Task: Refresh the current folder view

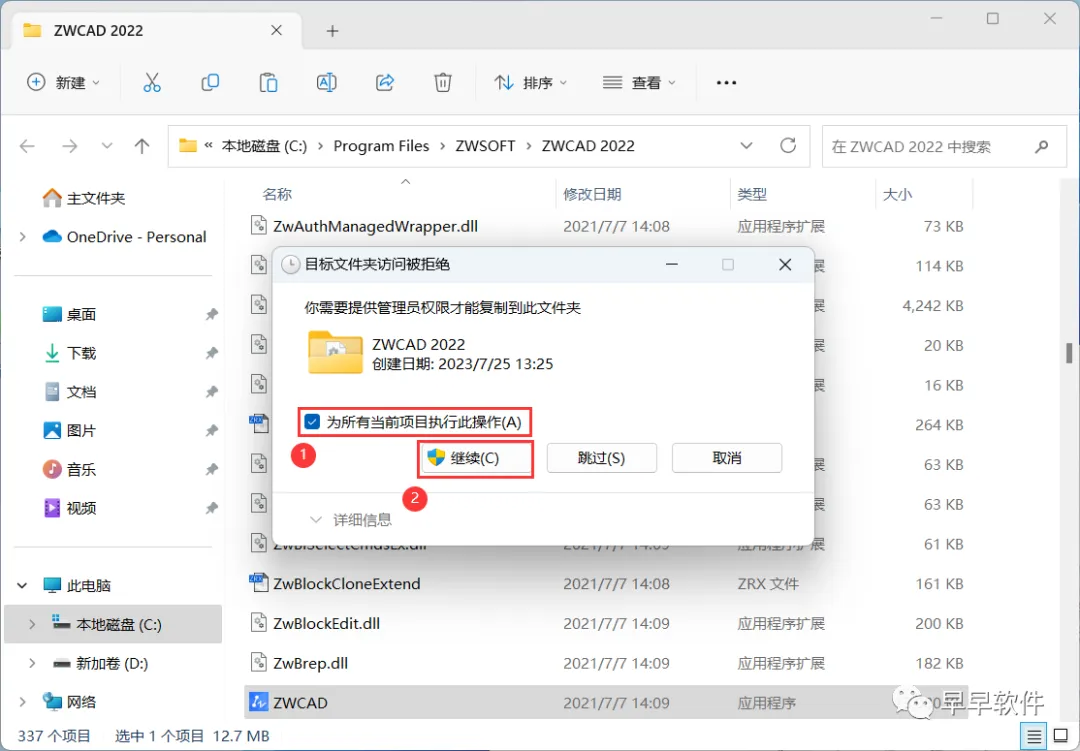Action: [x=788, y=145]
